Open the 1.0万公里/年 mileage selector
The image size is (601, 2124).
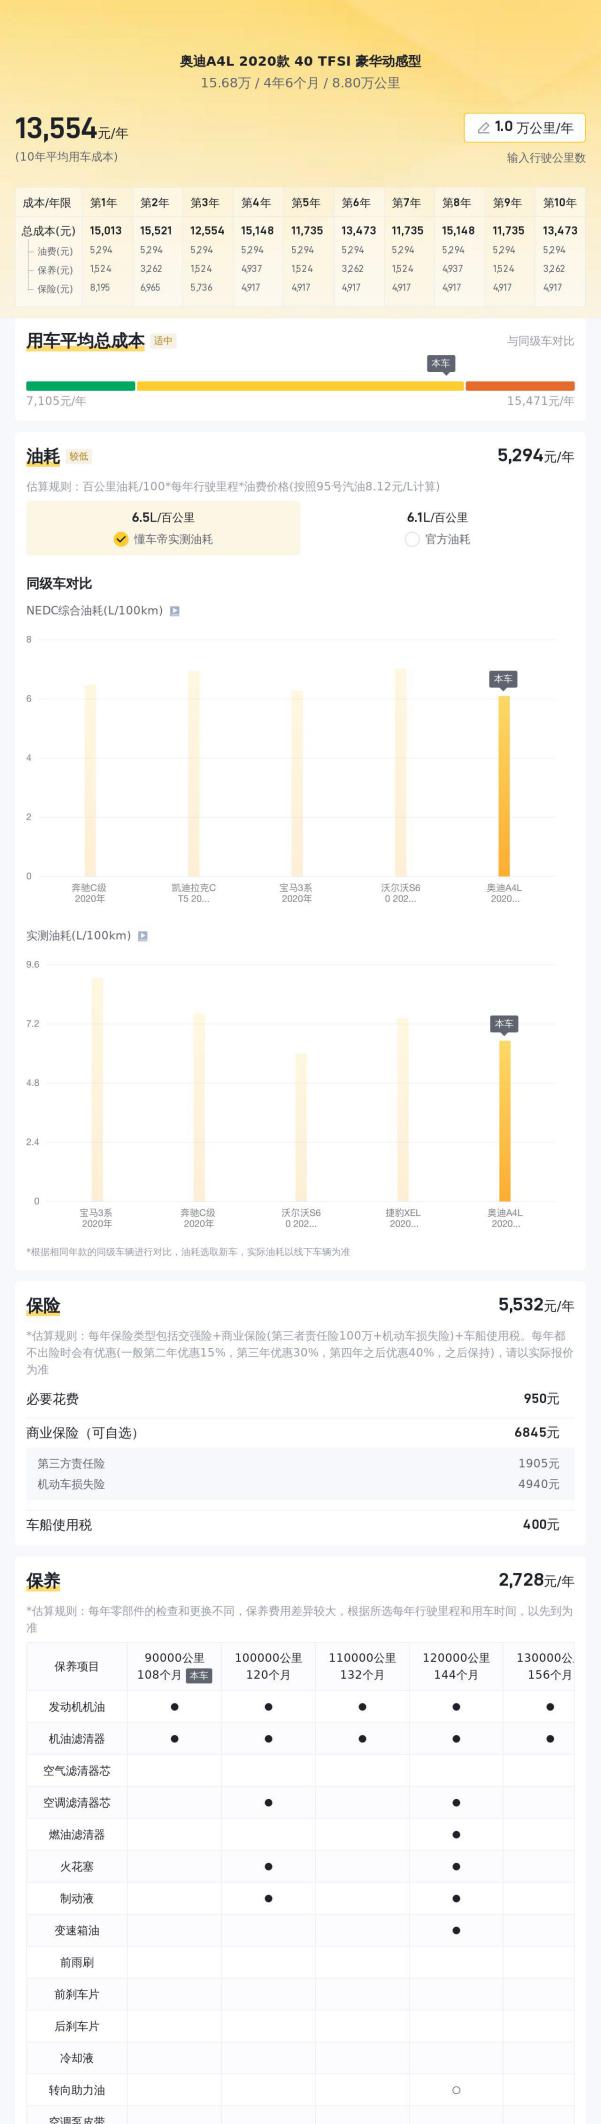[x=525, y=128]
